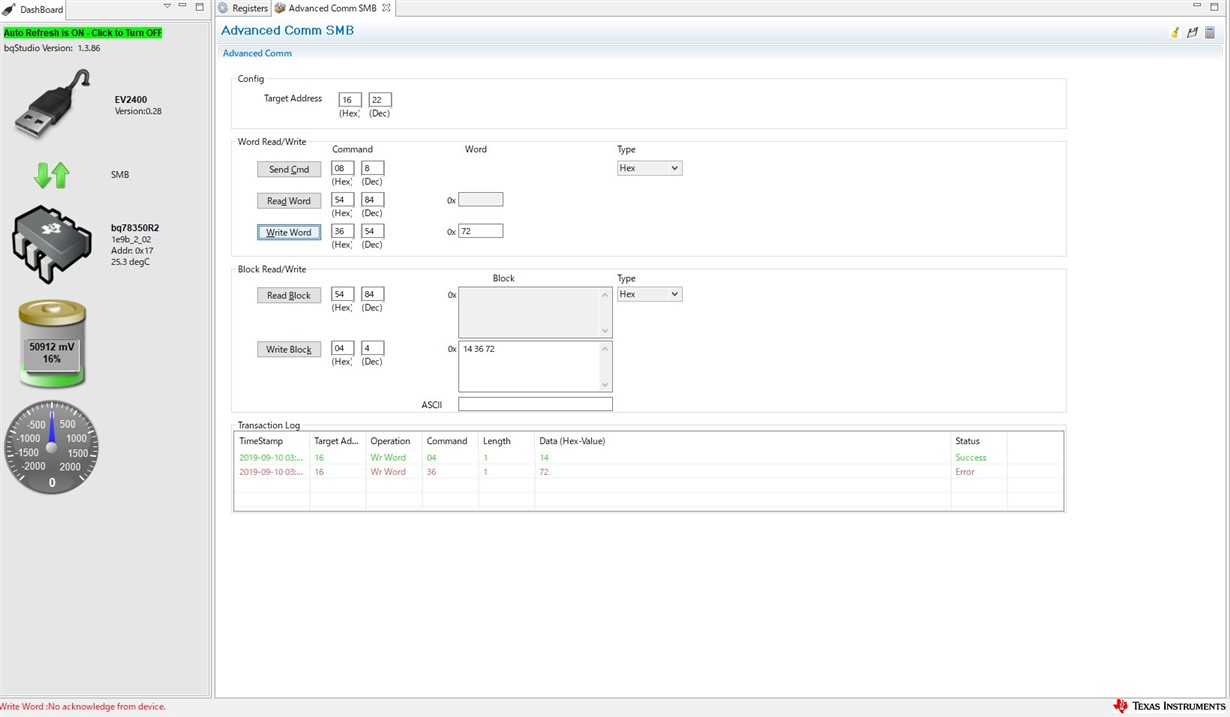Click the Write Word button

pos(289,232)
